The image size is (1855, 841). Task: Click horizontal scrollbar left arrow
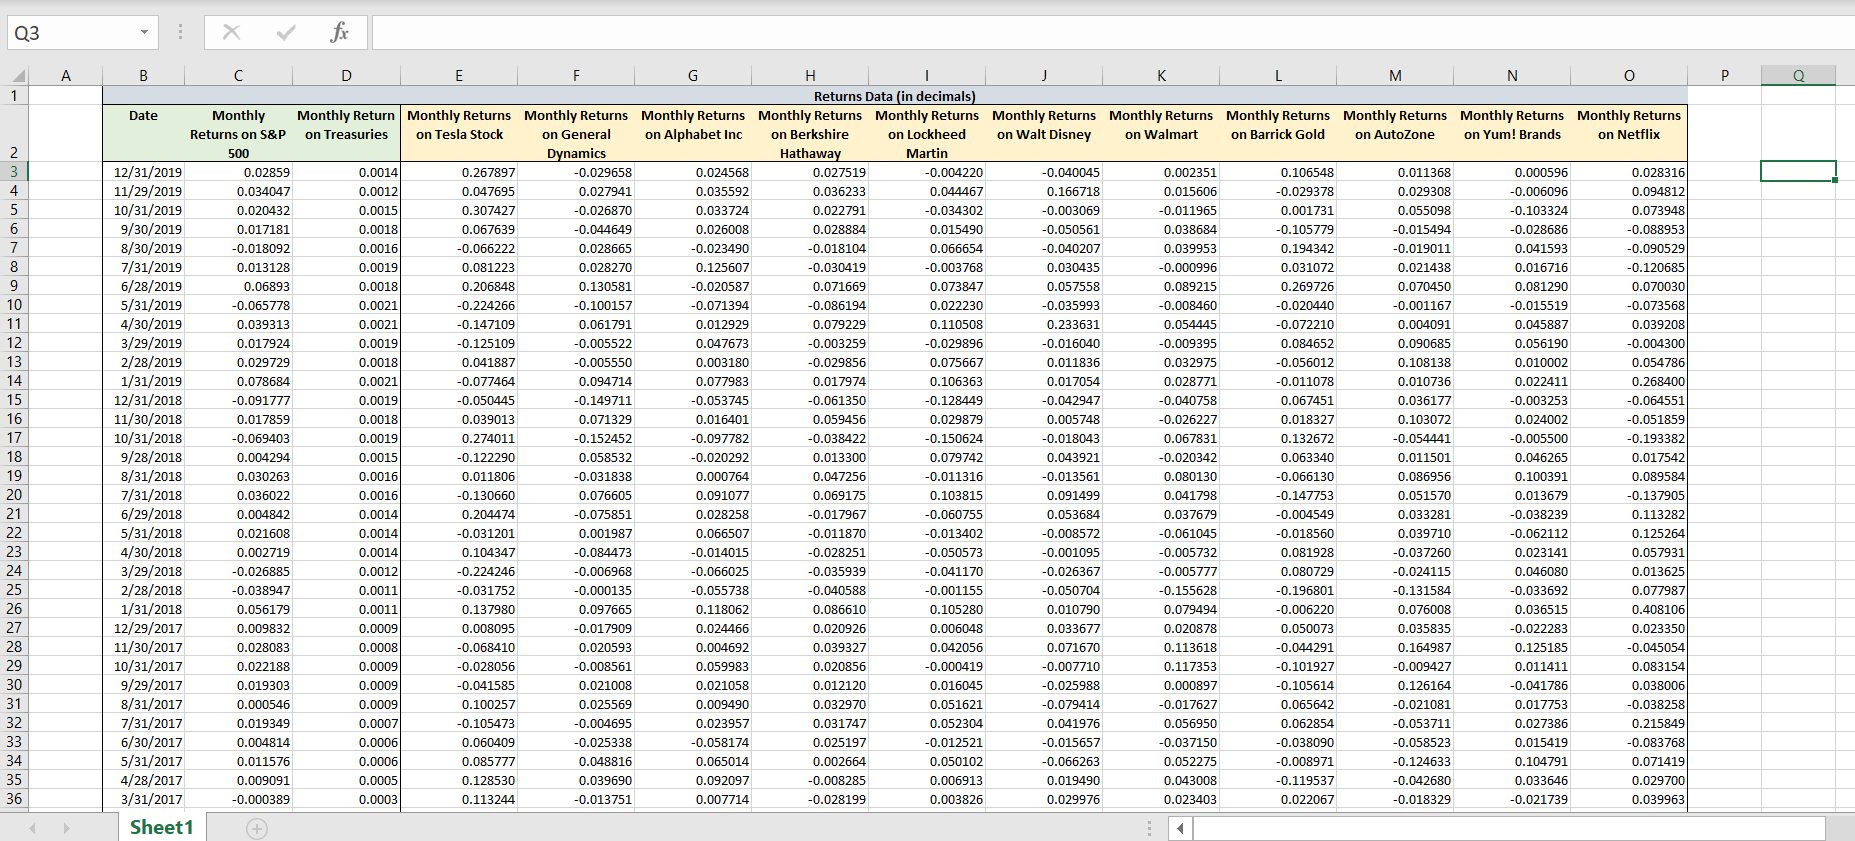click(1181, 828)
